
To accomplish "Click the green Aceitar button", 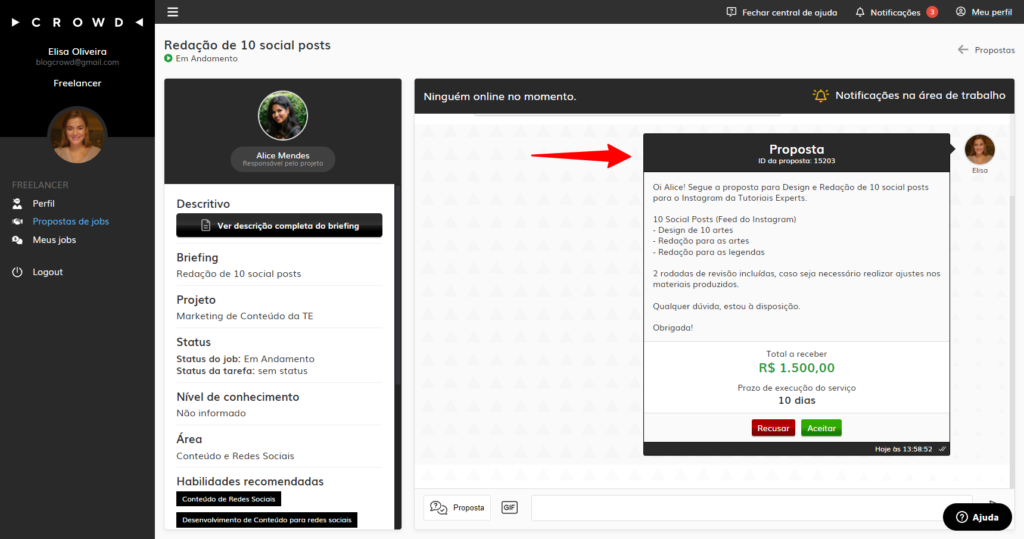I will [x=821, y=428].
